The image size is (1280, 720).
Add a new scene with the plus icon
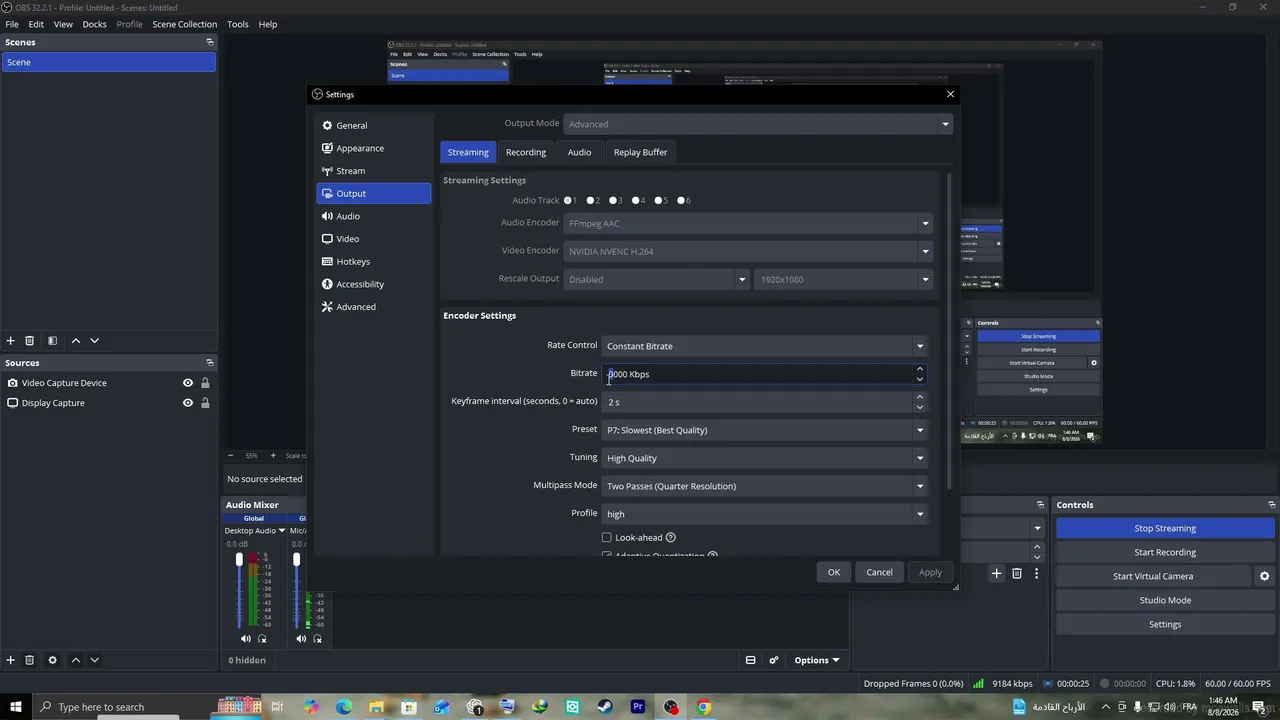11,341
